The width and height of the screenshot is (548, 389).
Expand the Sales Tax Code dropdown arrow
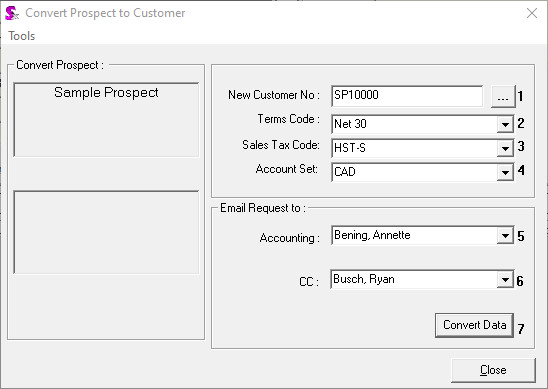(505, 148)
